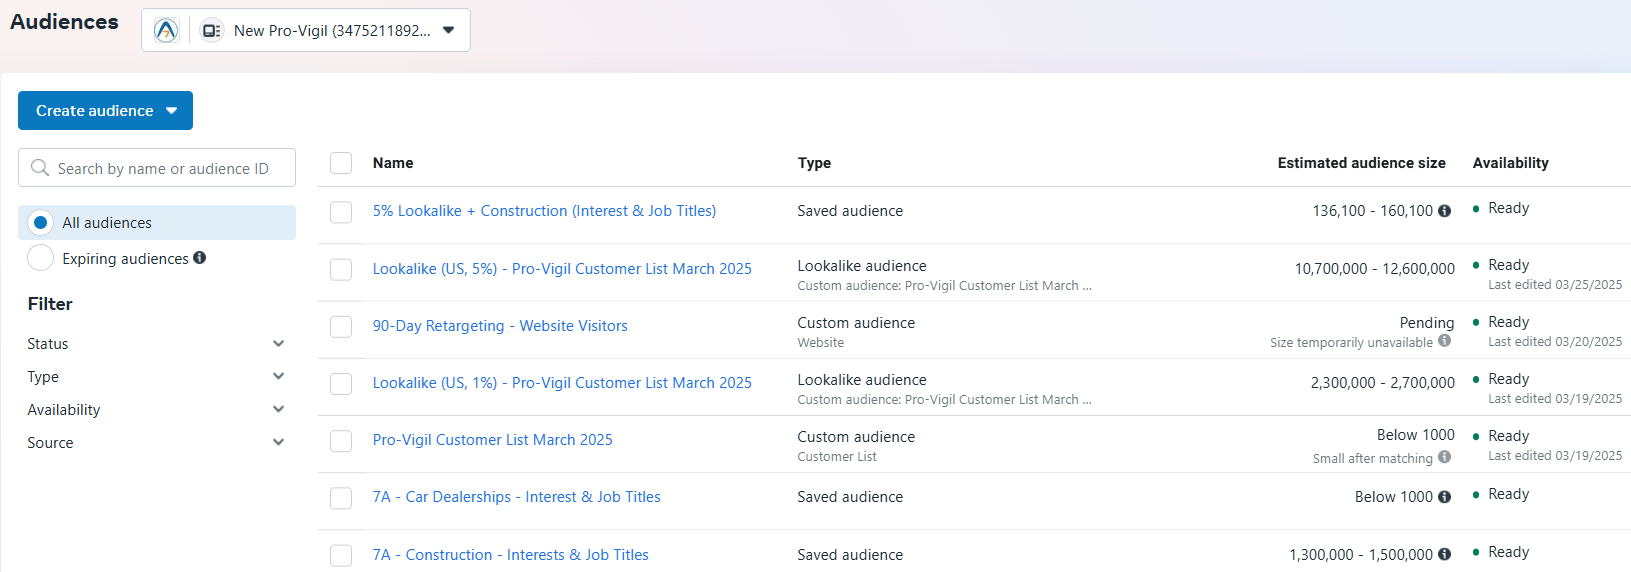Viewport: 1631px width, 572px height.
Task: Check the 90-Day Retargeting row checkbox
Action: coord(341,327)
